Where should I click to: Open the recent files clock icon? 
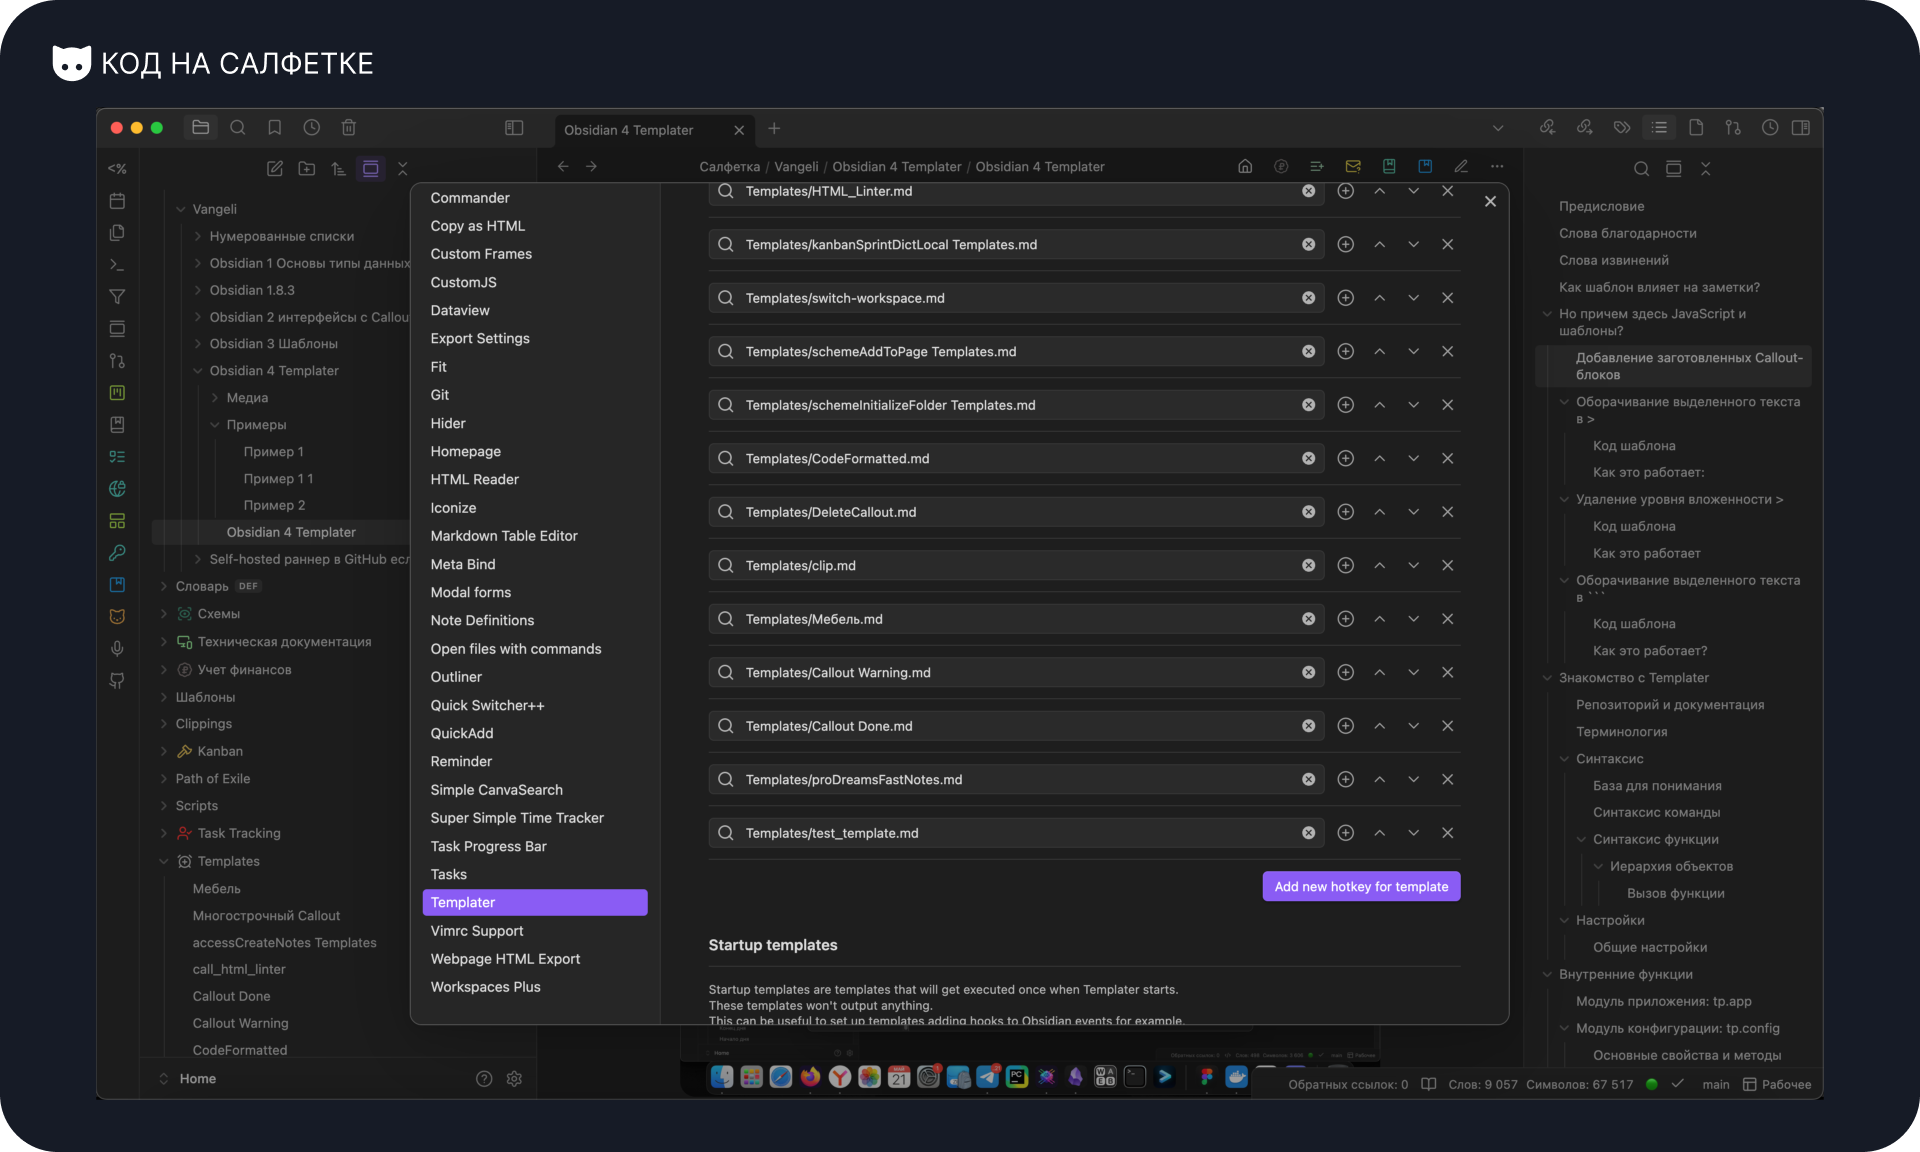coord(312,128)
